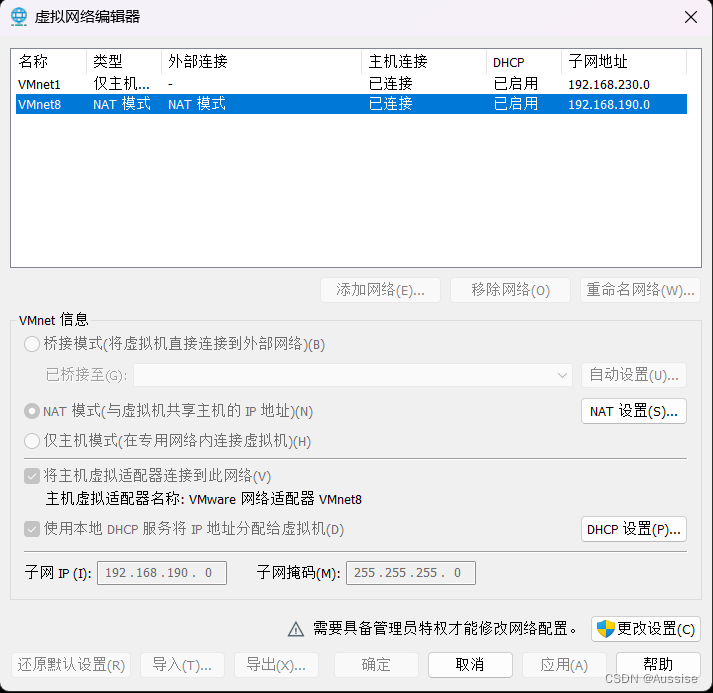The image size is (713, 693).
Task: Click the Virtual Network Editor globe icon
Action: coord(19,17)
